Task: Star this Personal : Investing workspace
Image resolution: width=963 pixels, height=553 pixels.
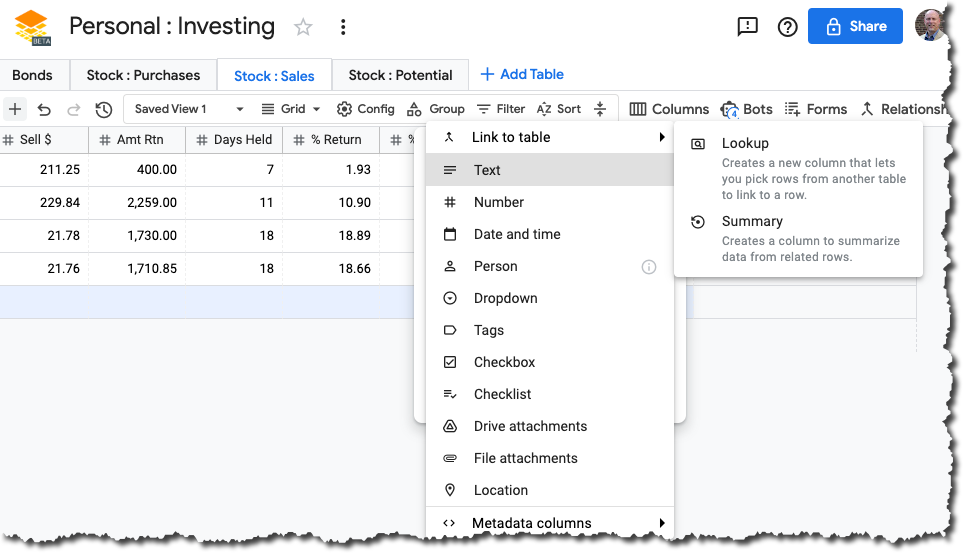Action: pos(303,27)
